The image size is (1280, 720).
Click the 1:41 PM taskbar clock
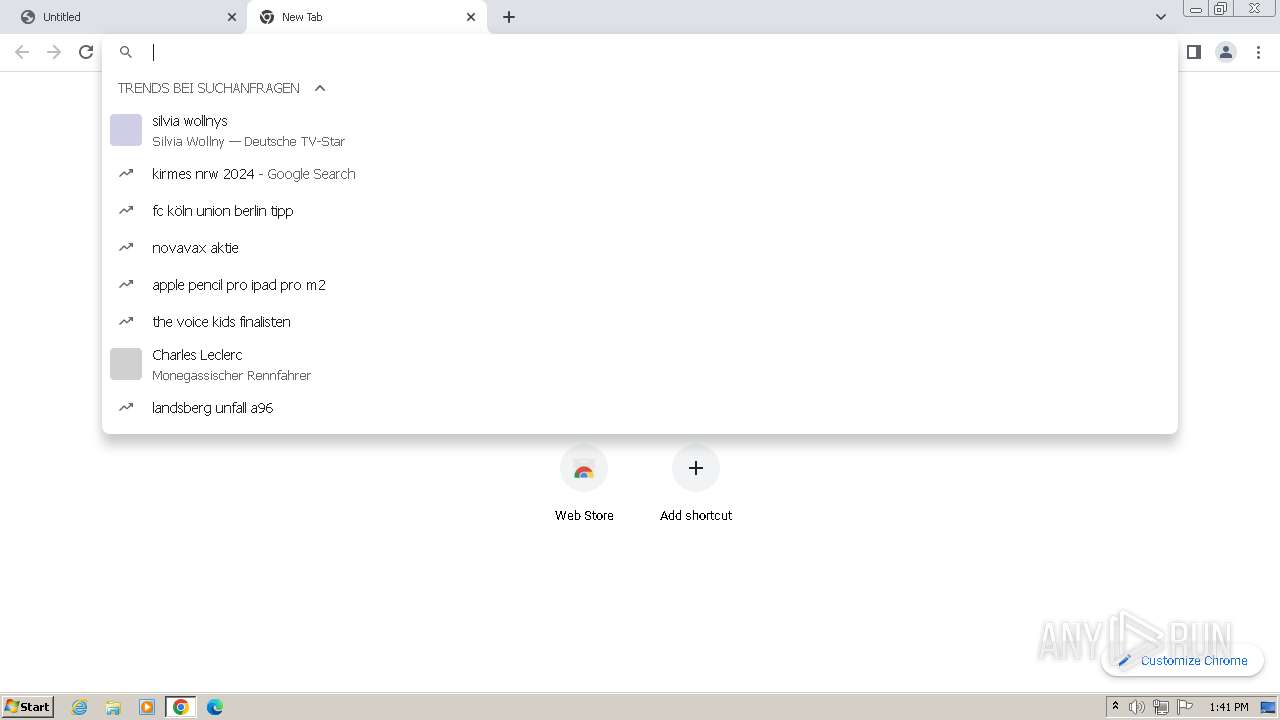click(1229, 707)
